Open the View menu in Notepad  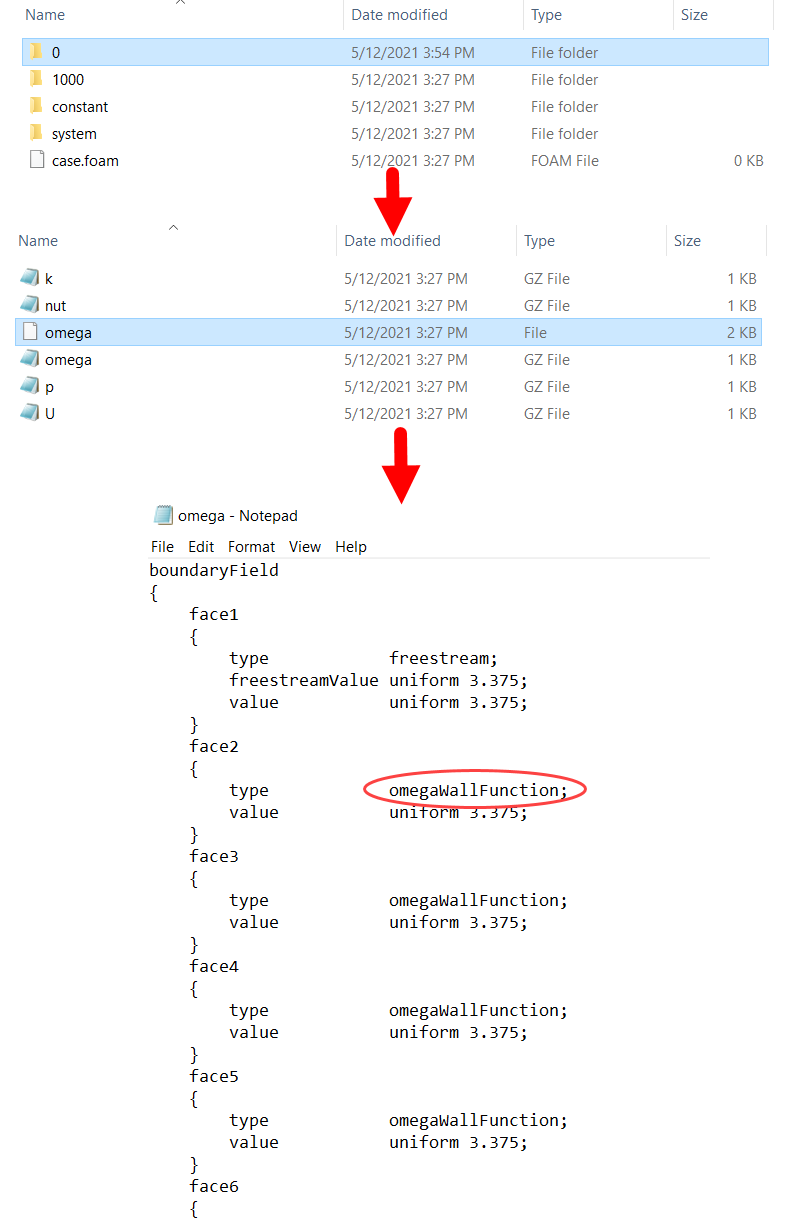coord(305,546)
